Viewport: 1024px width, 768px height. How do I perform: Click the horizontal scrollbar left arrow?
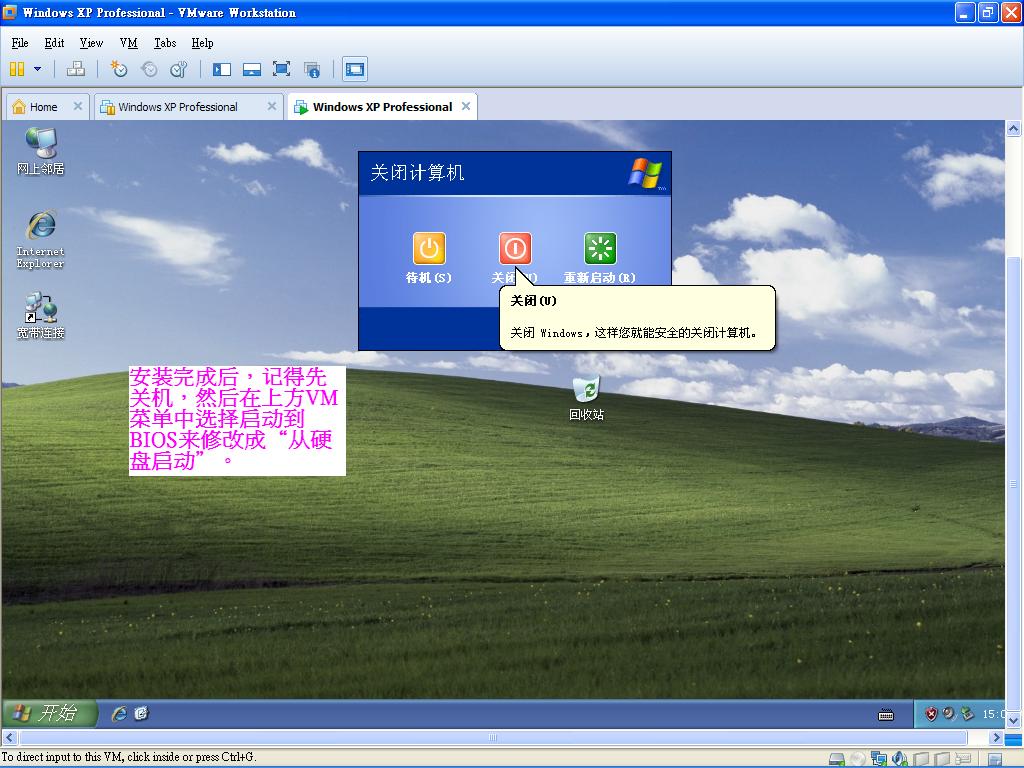coord(9,737)
